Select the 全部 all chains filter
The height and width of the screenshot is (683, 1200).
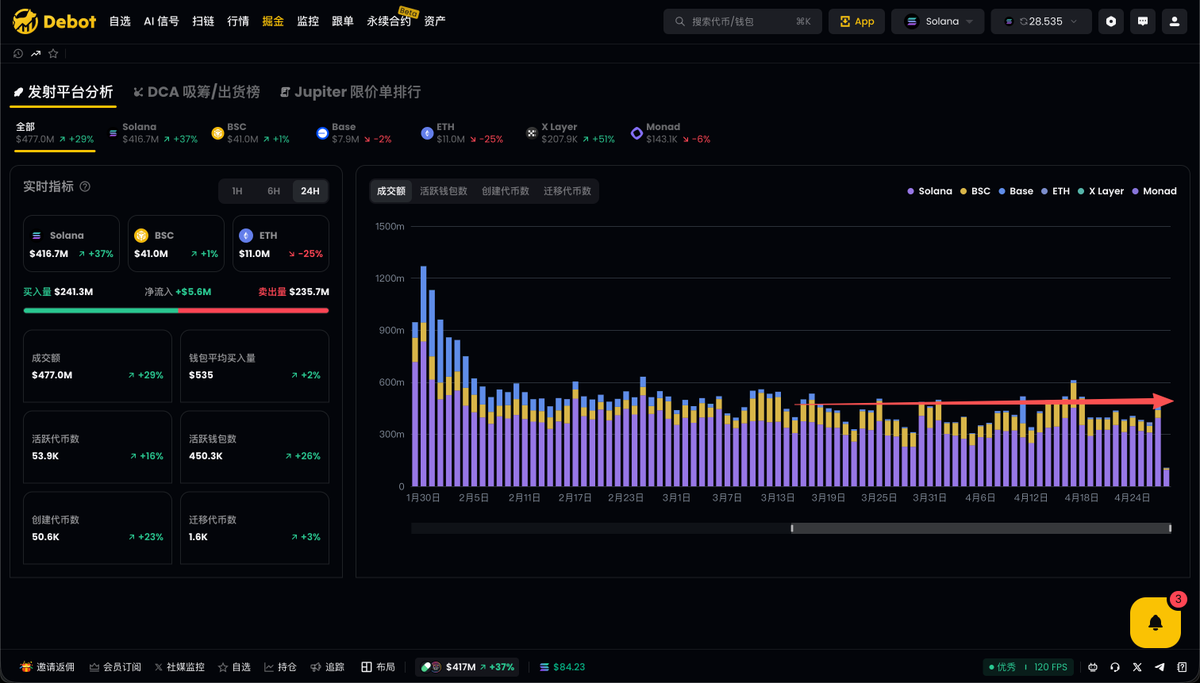pos(55,133)
